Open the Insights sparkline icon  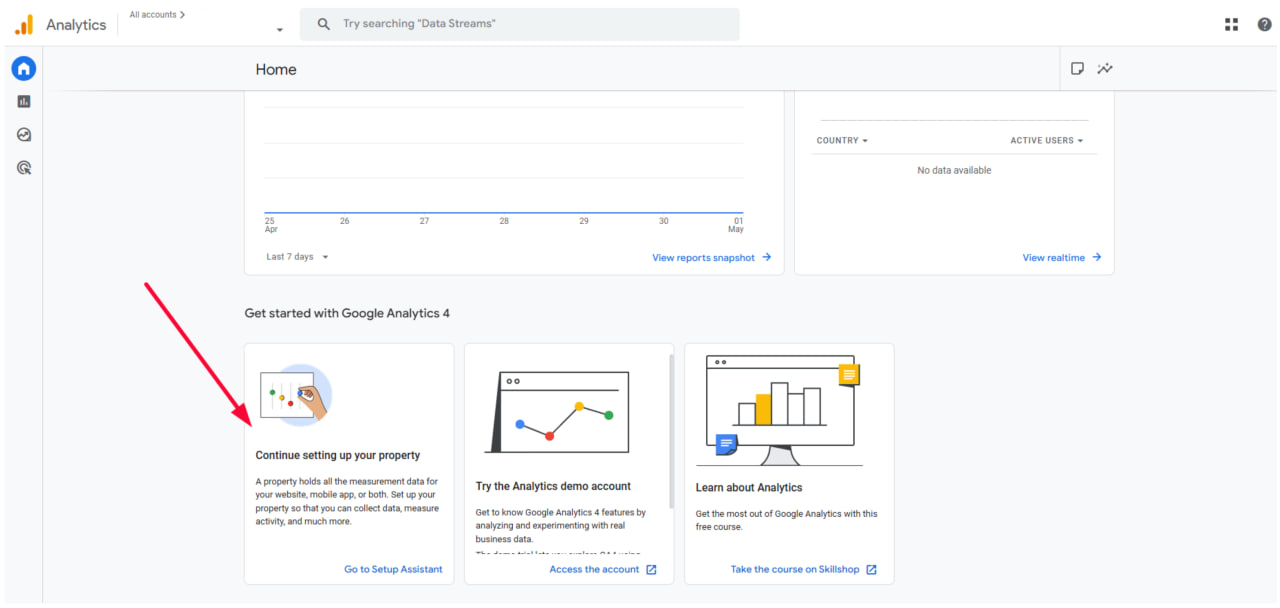[x=1105, y=69]
